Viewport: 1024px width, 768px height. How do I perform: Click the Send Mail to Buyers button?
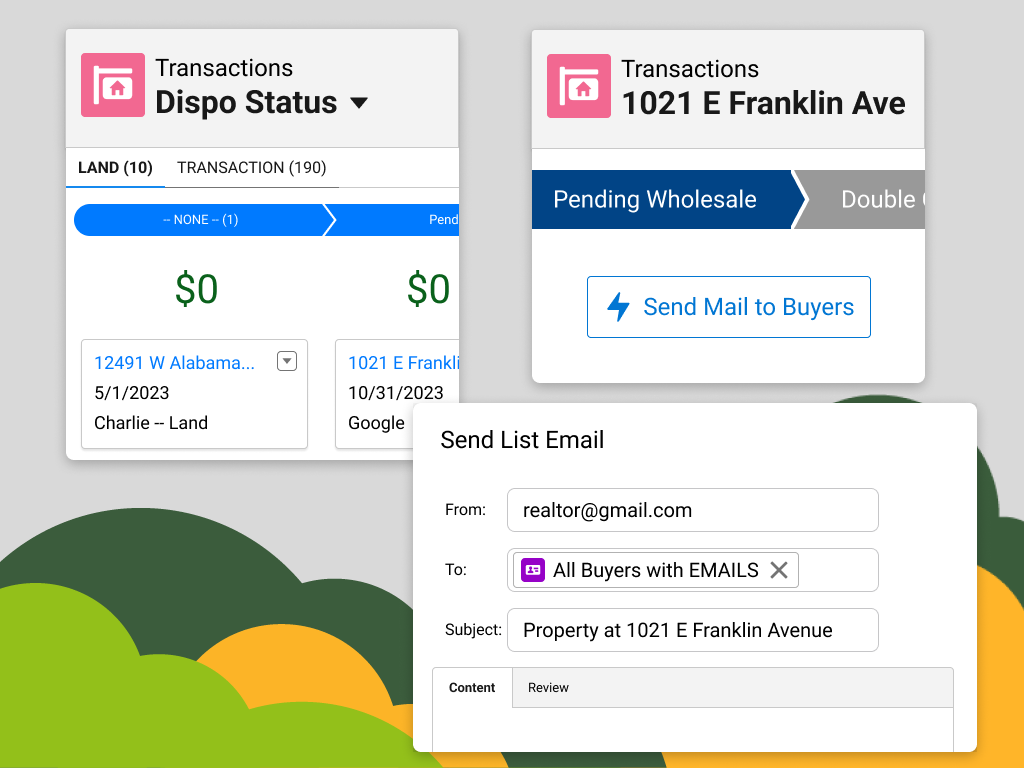[728, 307]
